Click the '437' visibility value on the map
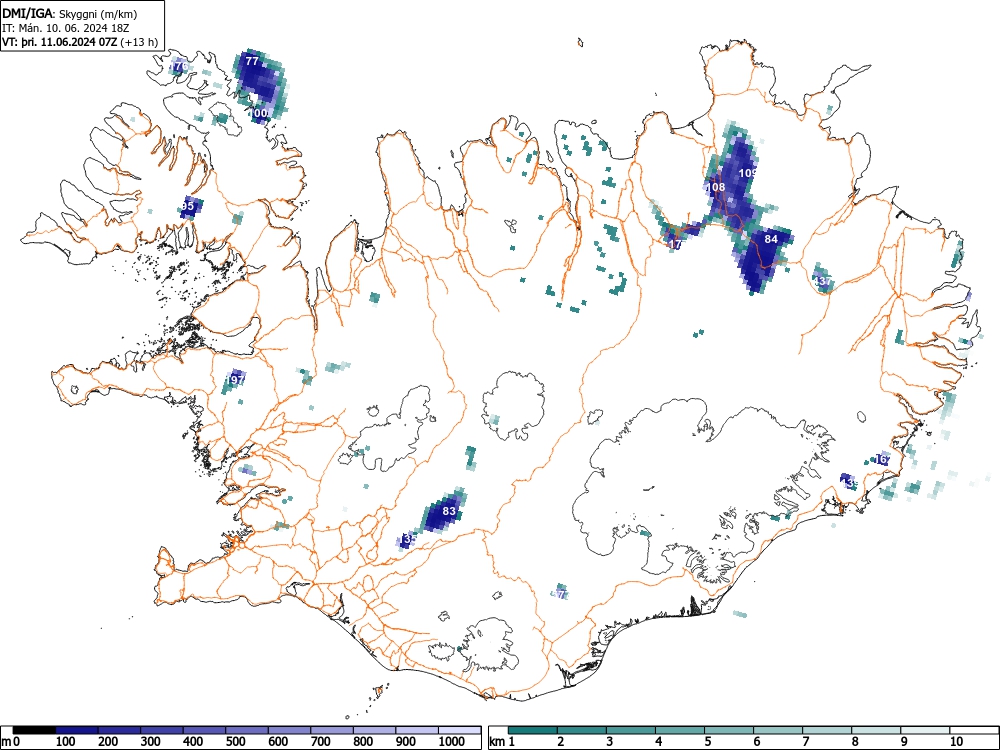The image size is (1000, 750). pos(823,281)
